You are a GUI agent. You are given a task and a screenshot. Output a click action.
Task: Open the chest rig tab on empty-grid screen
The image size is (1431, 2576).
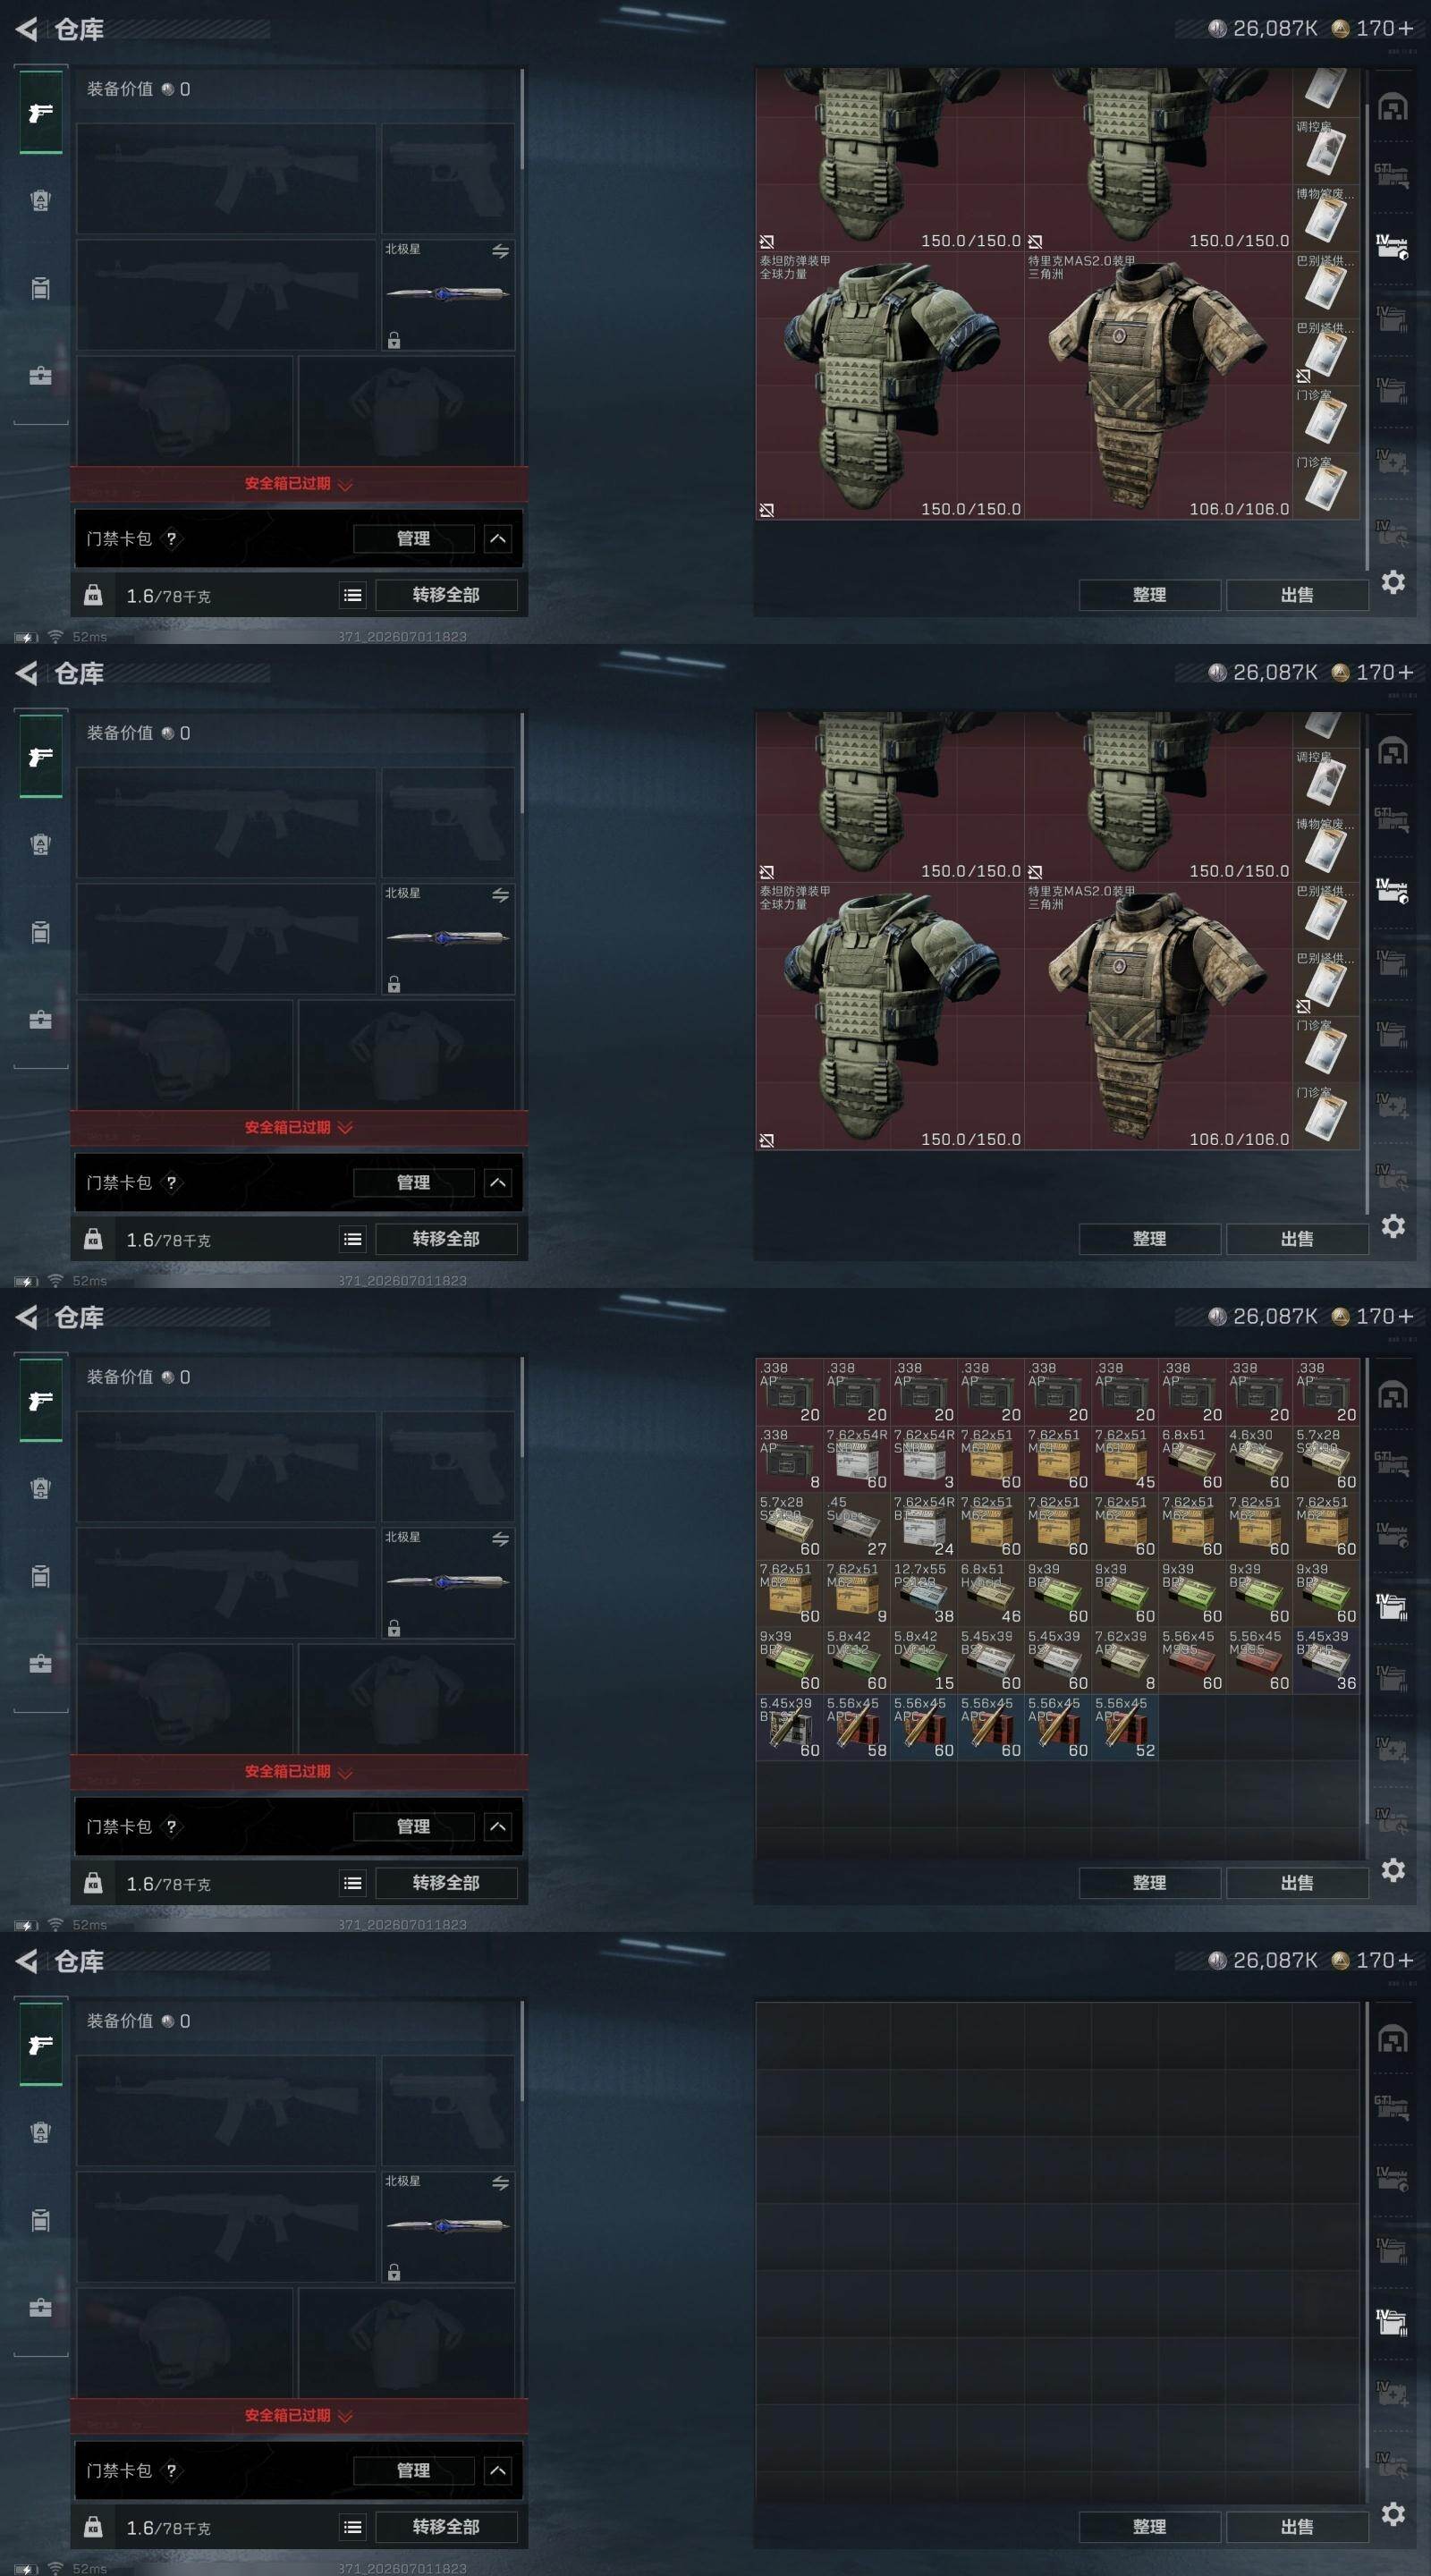pos(41,2220)
